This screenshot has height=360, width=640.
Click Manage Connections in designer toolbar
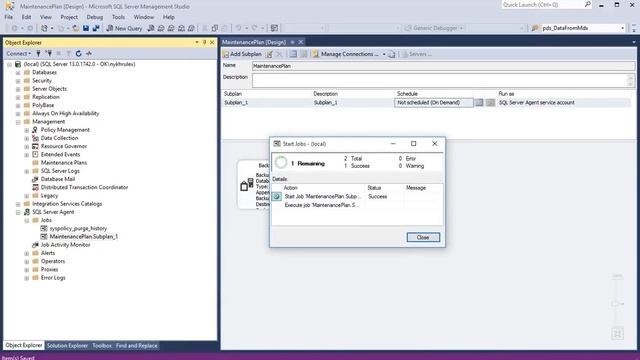345,54
